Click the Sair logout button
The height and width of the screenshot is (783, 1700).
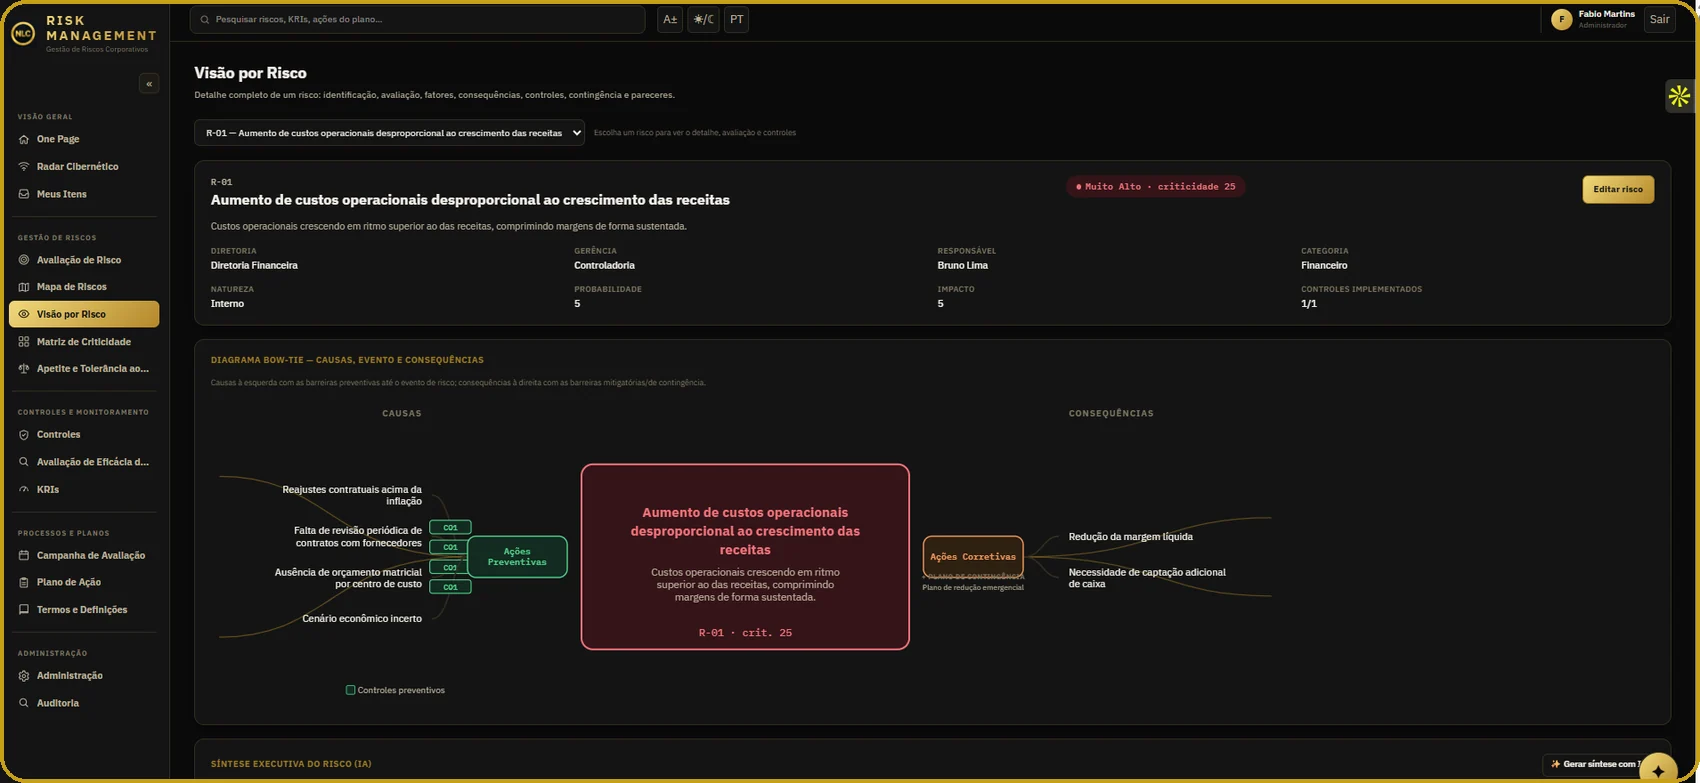[x=1659, y=19]
